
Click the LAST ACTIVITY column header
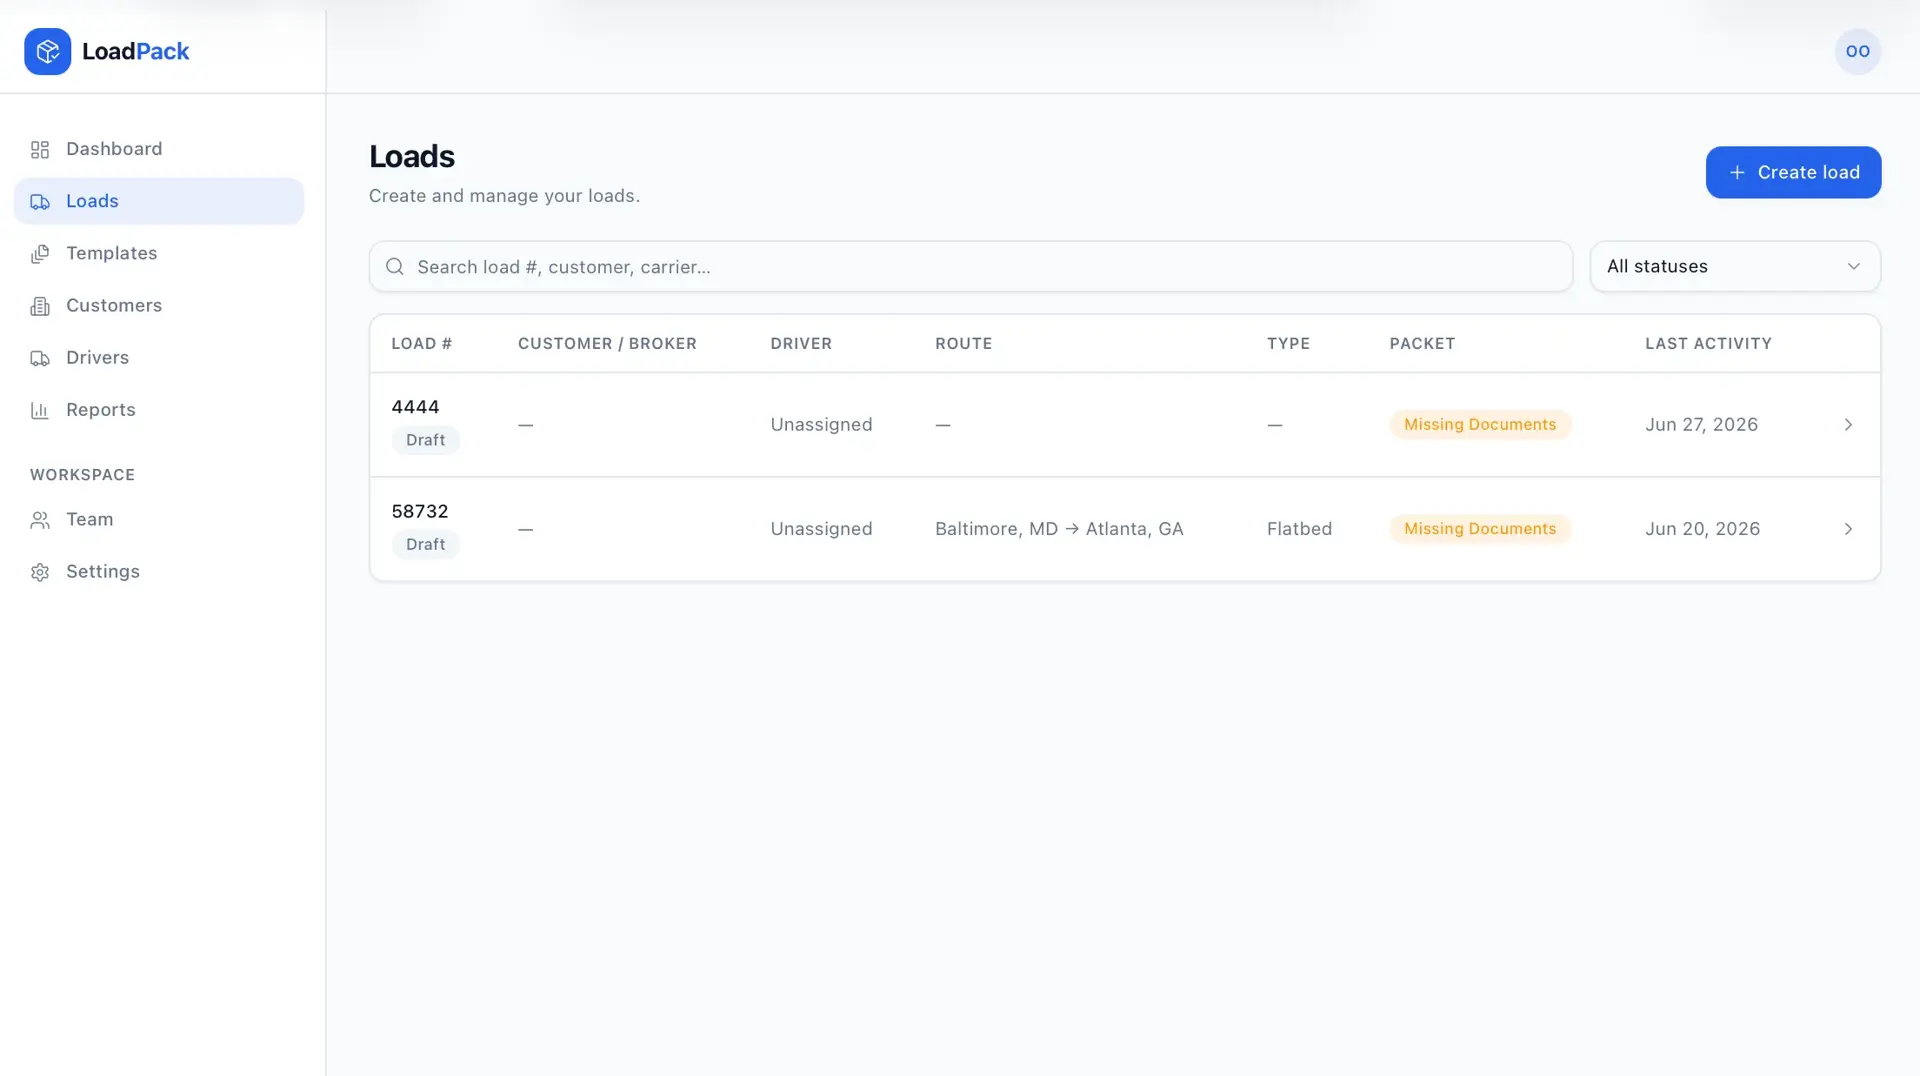pos(1708,343)
